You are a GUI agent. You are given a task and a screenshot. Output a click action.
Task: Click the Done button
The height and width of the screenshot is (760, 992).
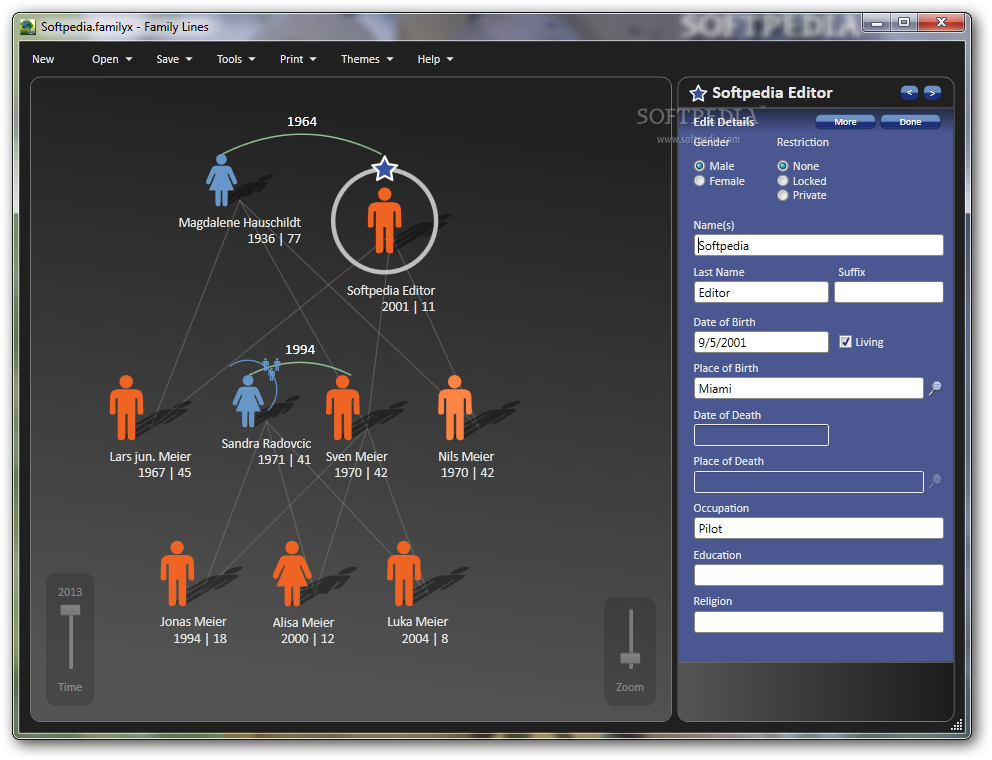click(x=910, y=121)
